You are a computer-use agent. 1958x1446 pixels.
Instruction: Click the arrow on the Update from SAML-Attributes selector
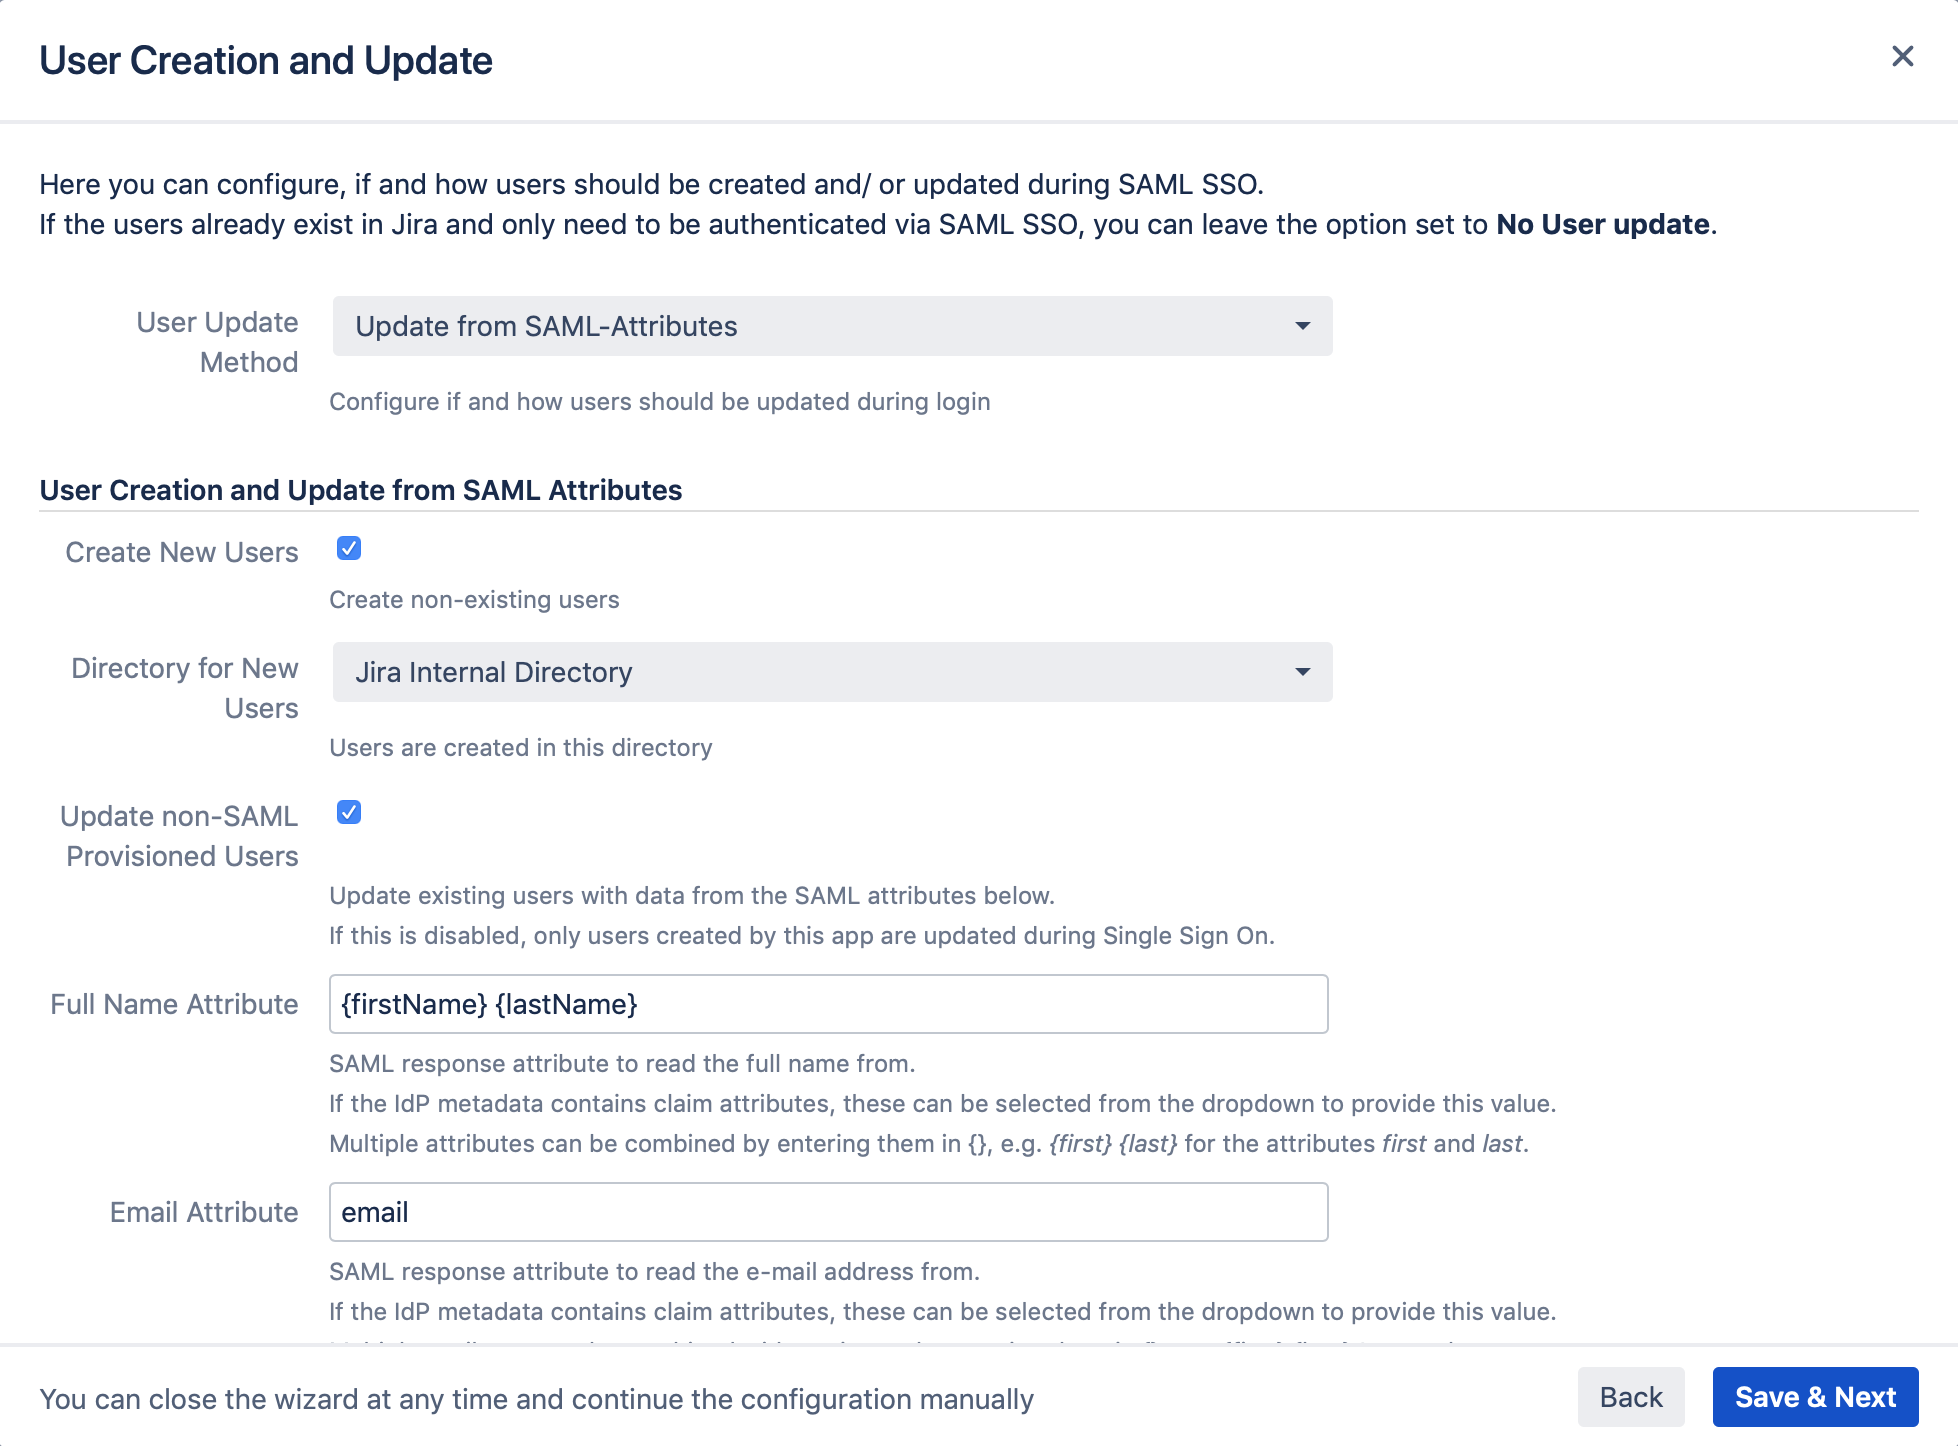1302,326
